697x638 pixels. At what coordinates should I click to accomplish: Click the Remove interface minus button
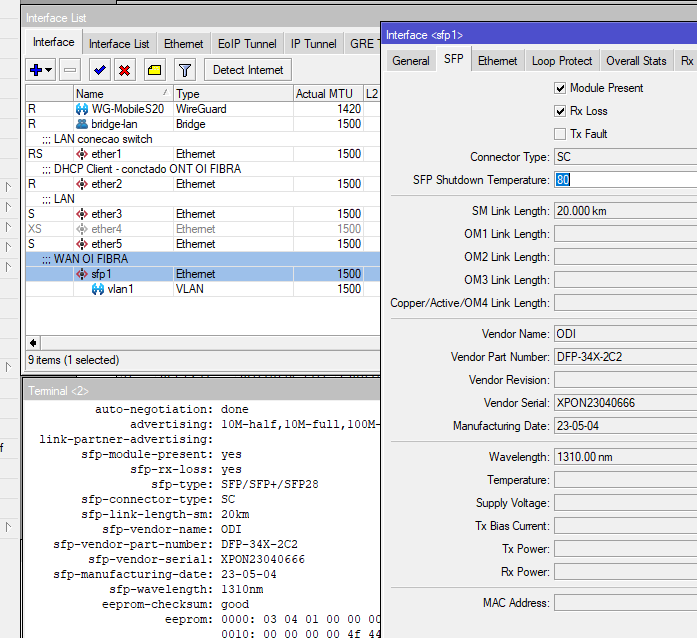[70, 70]
